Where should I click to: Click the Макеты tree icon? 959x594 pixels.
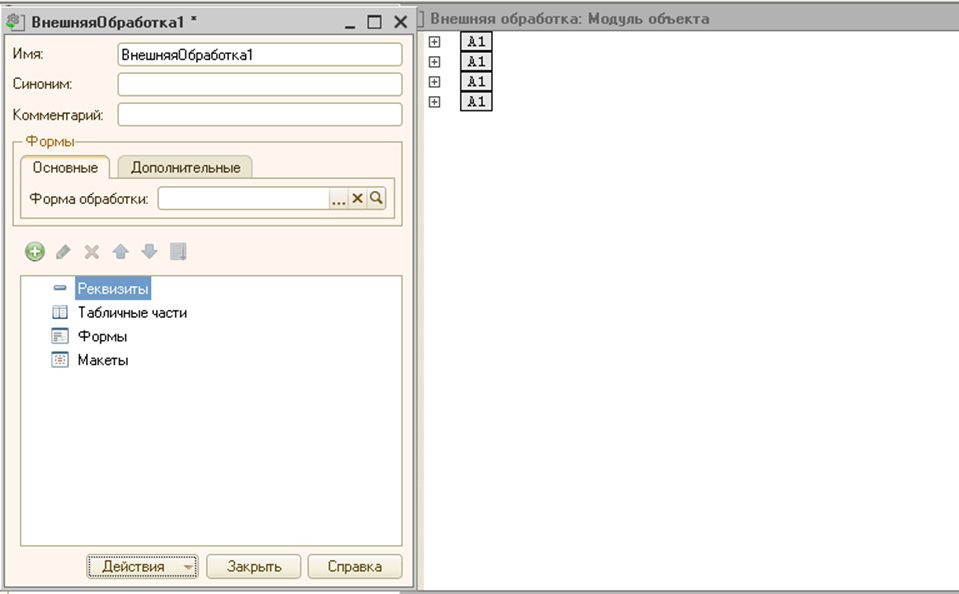pyautogui.click(x=60, y=360)
